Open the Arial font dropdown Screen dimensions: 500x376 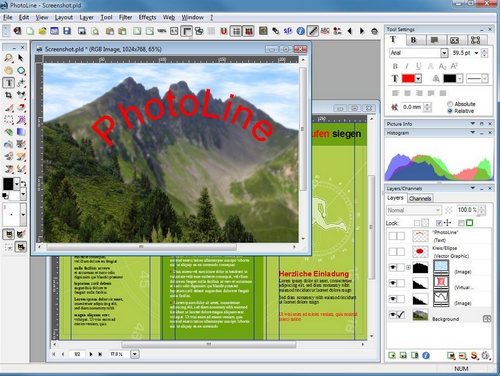coord(444,53)
